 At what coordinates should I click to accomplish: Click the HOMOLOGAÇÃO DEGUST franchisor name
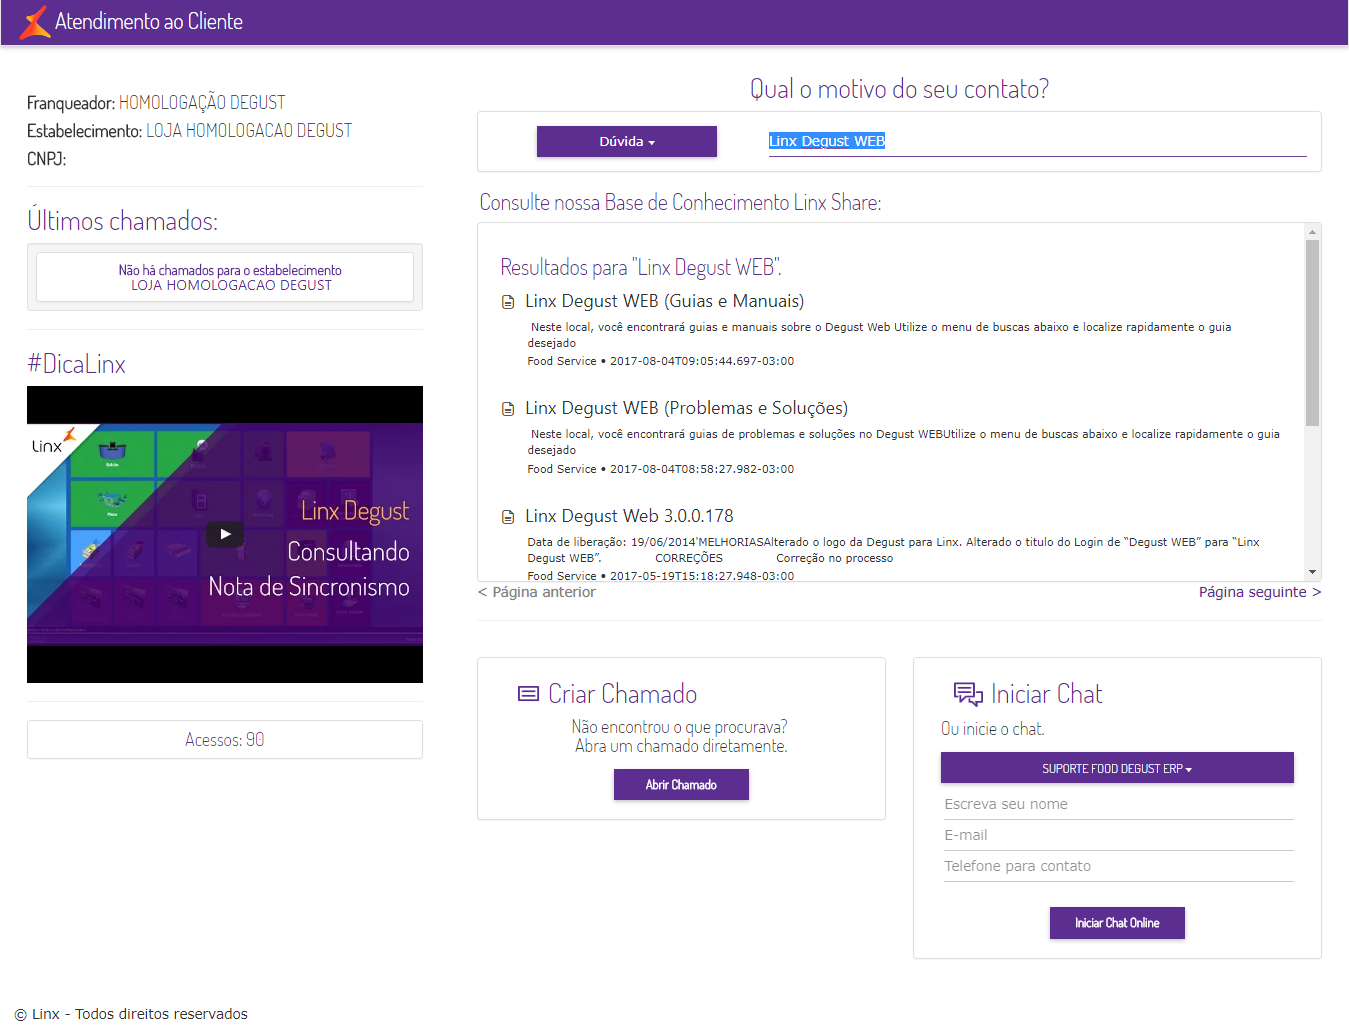202,103
